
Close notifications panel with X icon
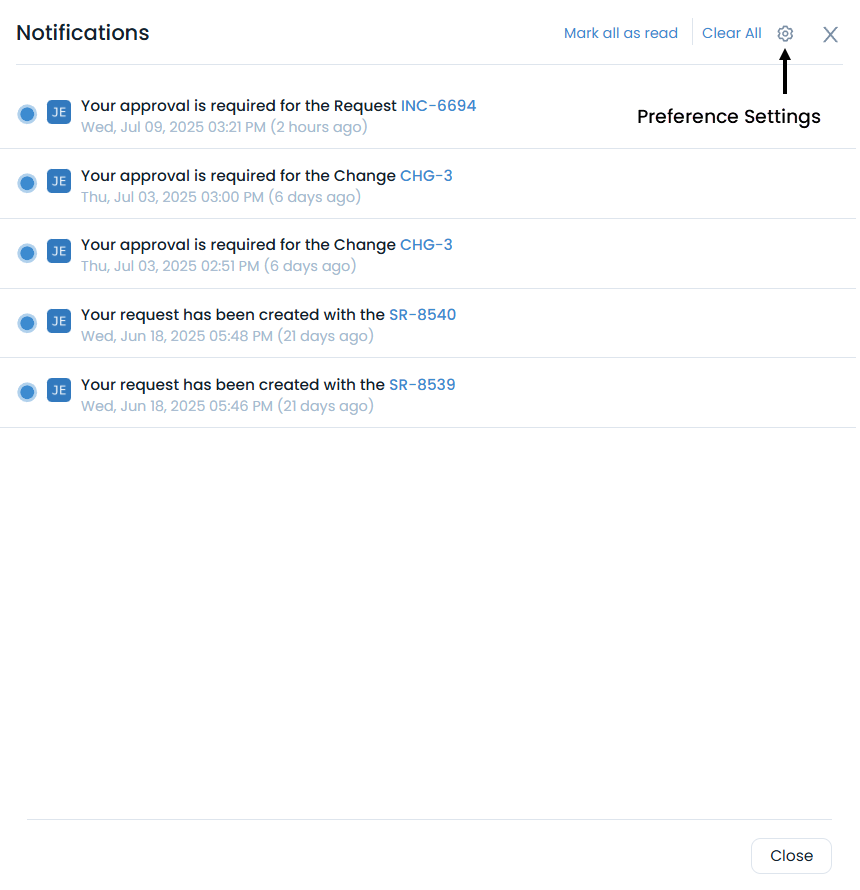click(830, 35)
